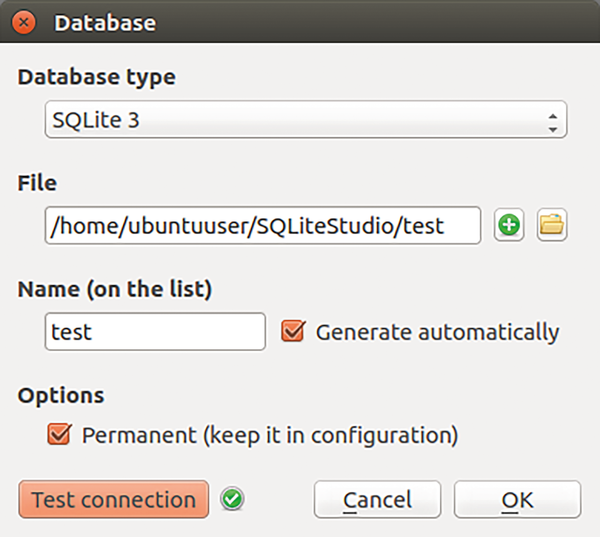Click the Cancel button
This screenshot has width=600, height=537.
coord(377,499)
